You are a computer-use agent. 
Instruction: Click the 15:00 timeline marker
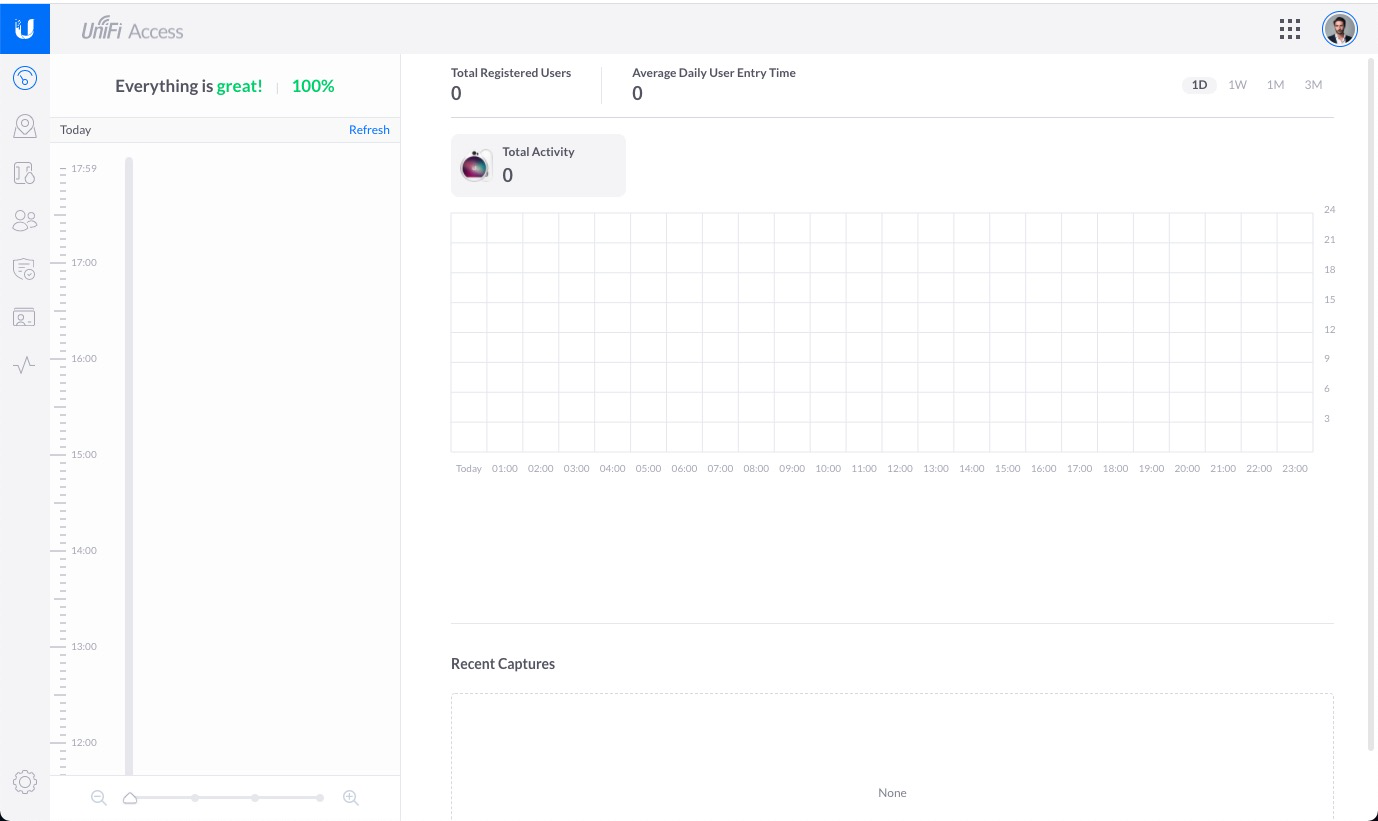pos(84,454)
